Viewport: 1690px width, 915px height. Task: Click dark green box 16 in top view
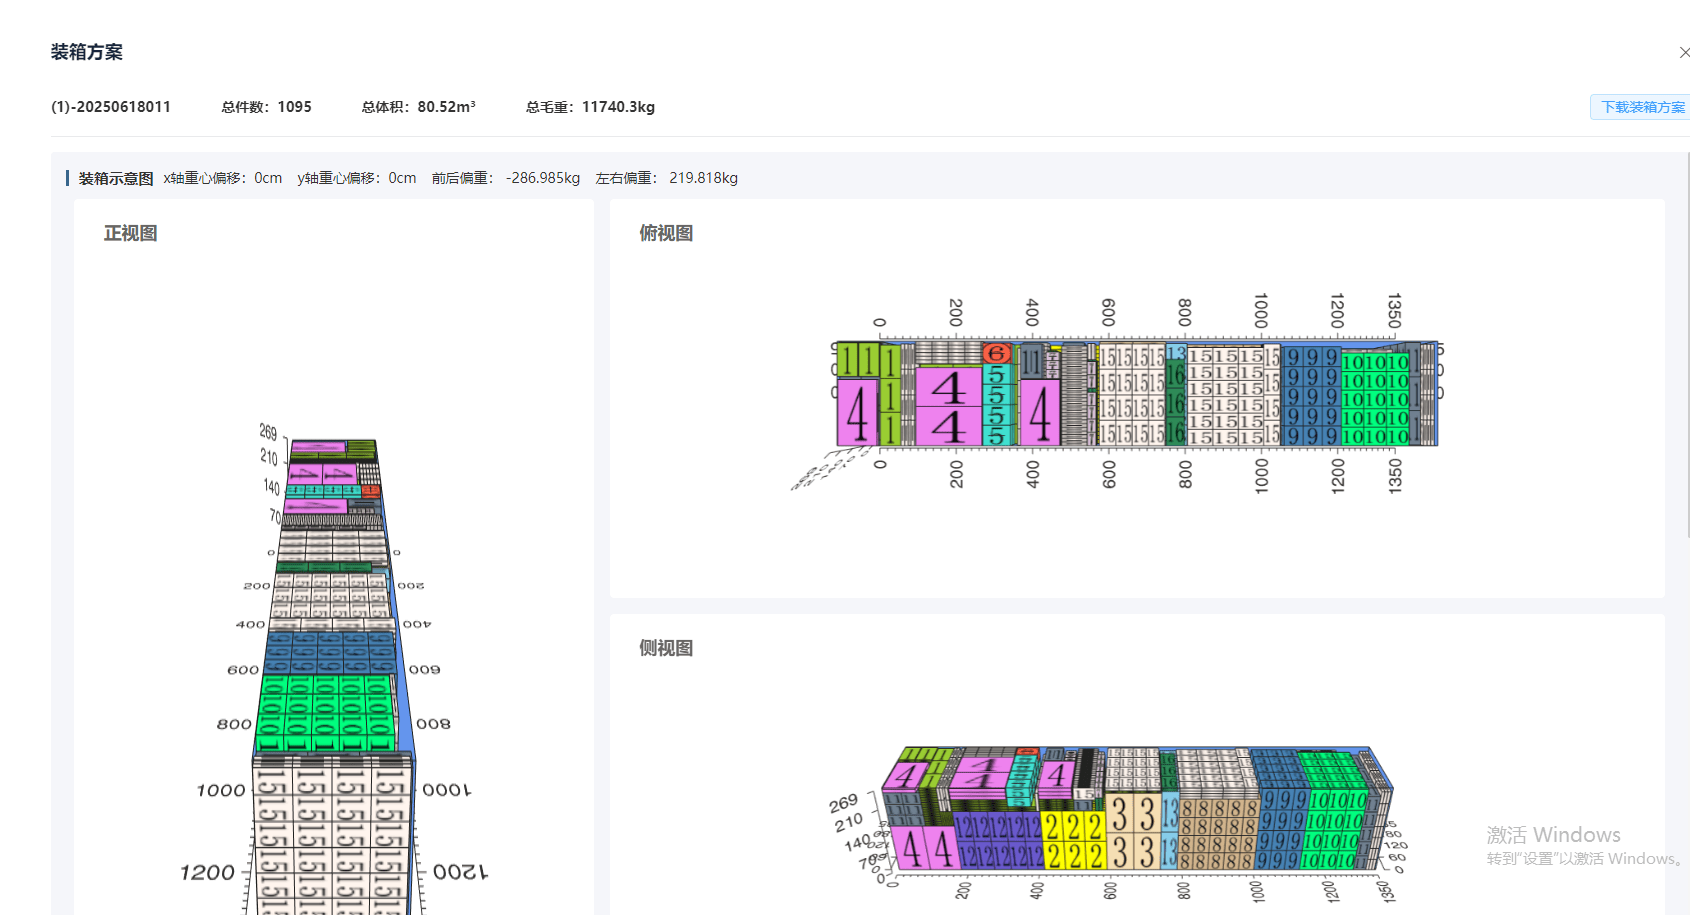[x=1176, y=404]
